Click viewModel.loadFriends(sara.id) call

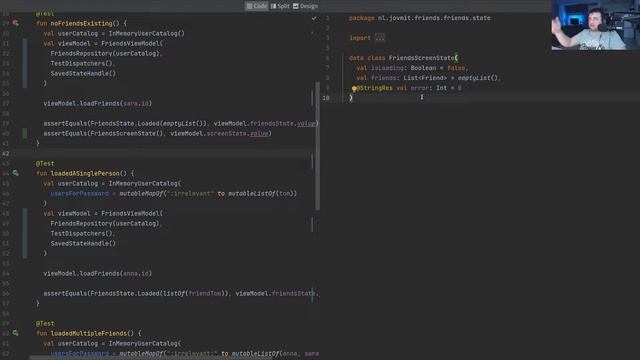tap(98, 103)
